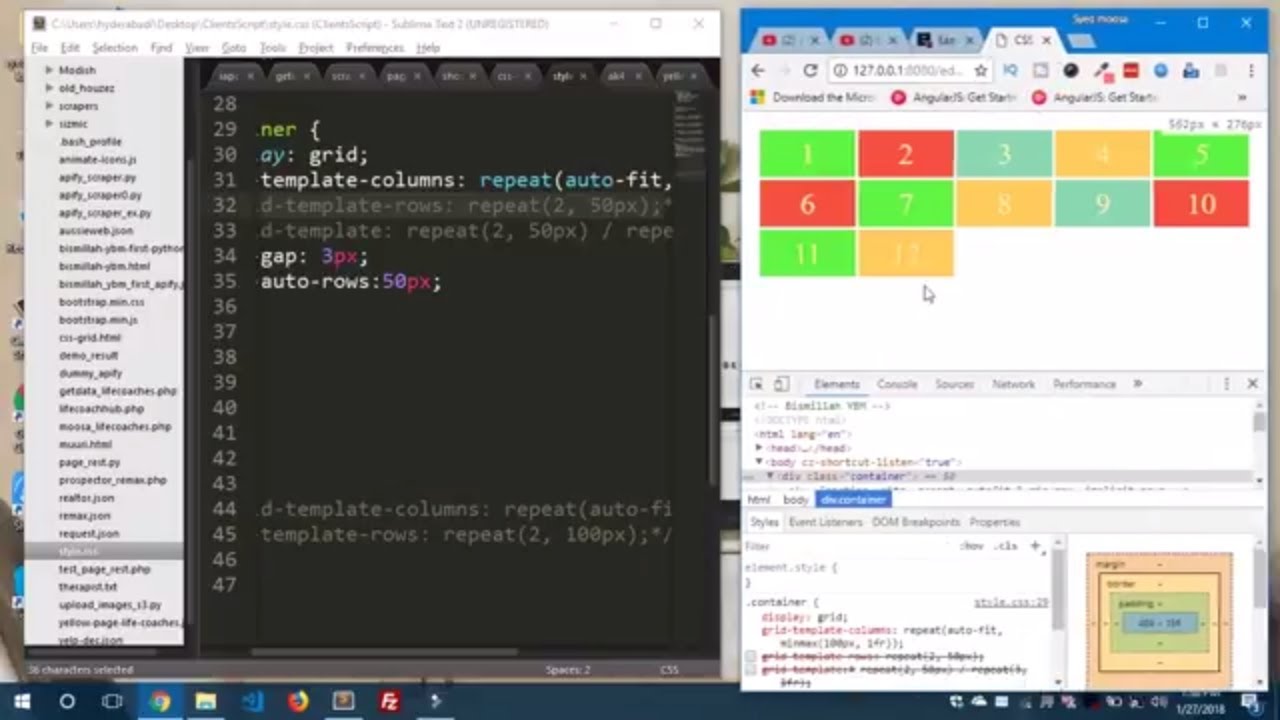The height and width of the screenshot is (720, 1280).
Task: Open Windows Start menu
Action: pyautogui.click(x=21, y=702)
